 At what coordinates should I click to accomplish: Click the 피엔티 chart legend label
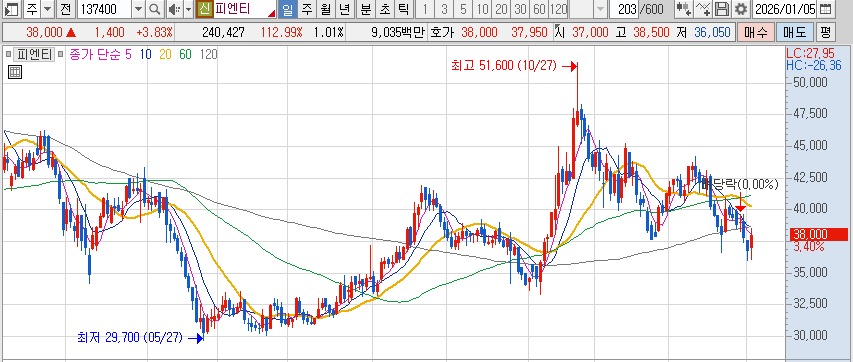(x=34, y=54)
